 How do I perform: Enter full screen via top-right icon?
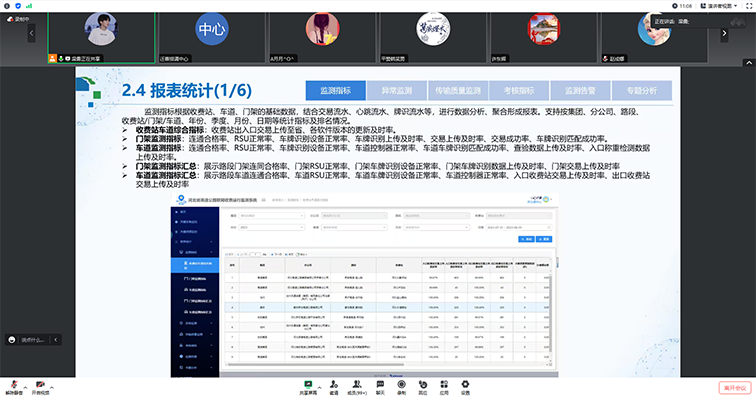[x=749, y=6]
